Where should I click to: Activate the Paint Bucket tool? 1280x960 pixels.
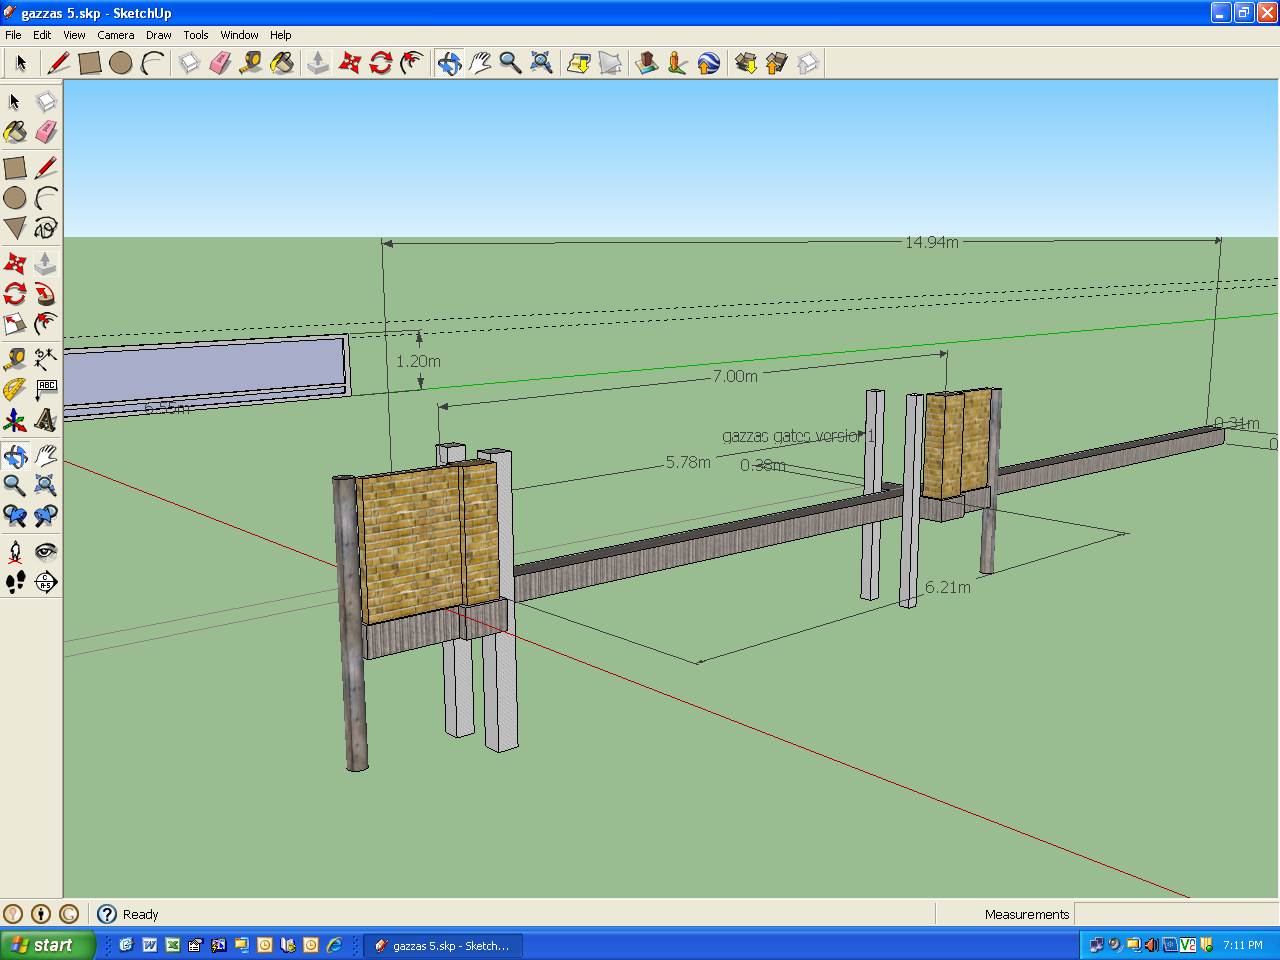point(15,131)
